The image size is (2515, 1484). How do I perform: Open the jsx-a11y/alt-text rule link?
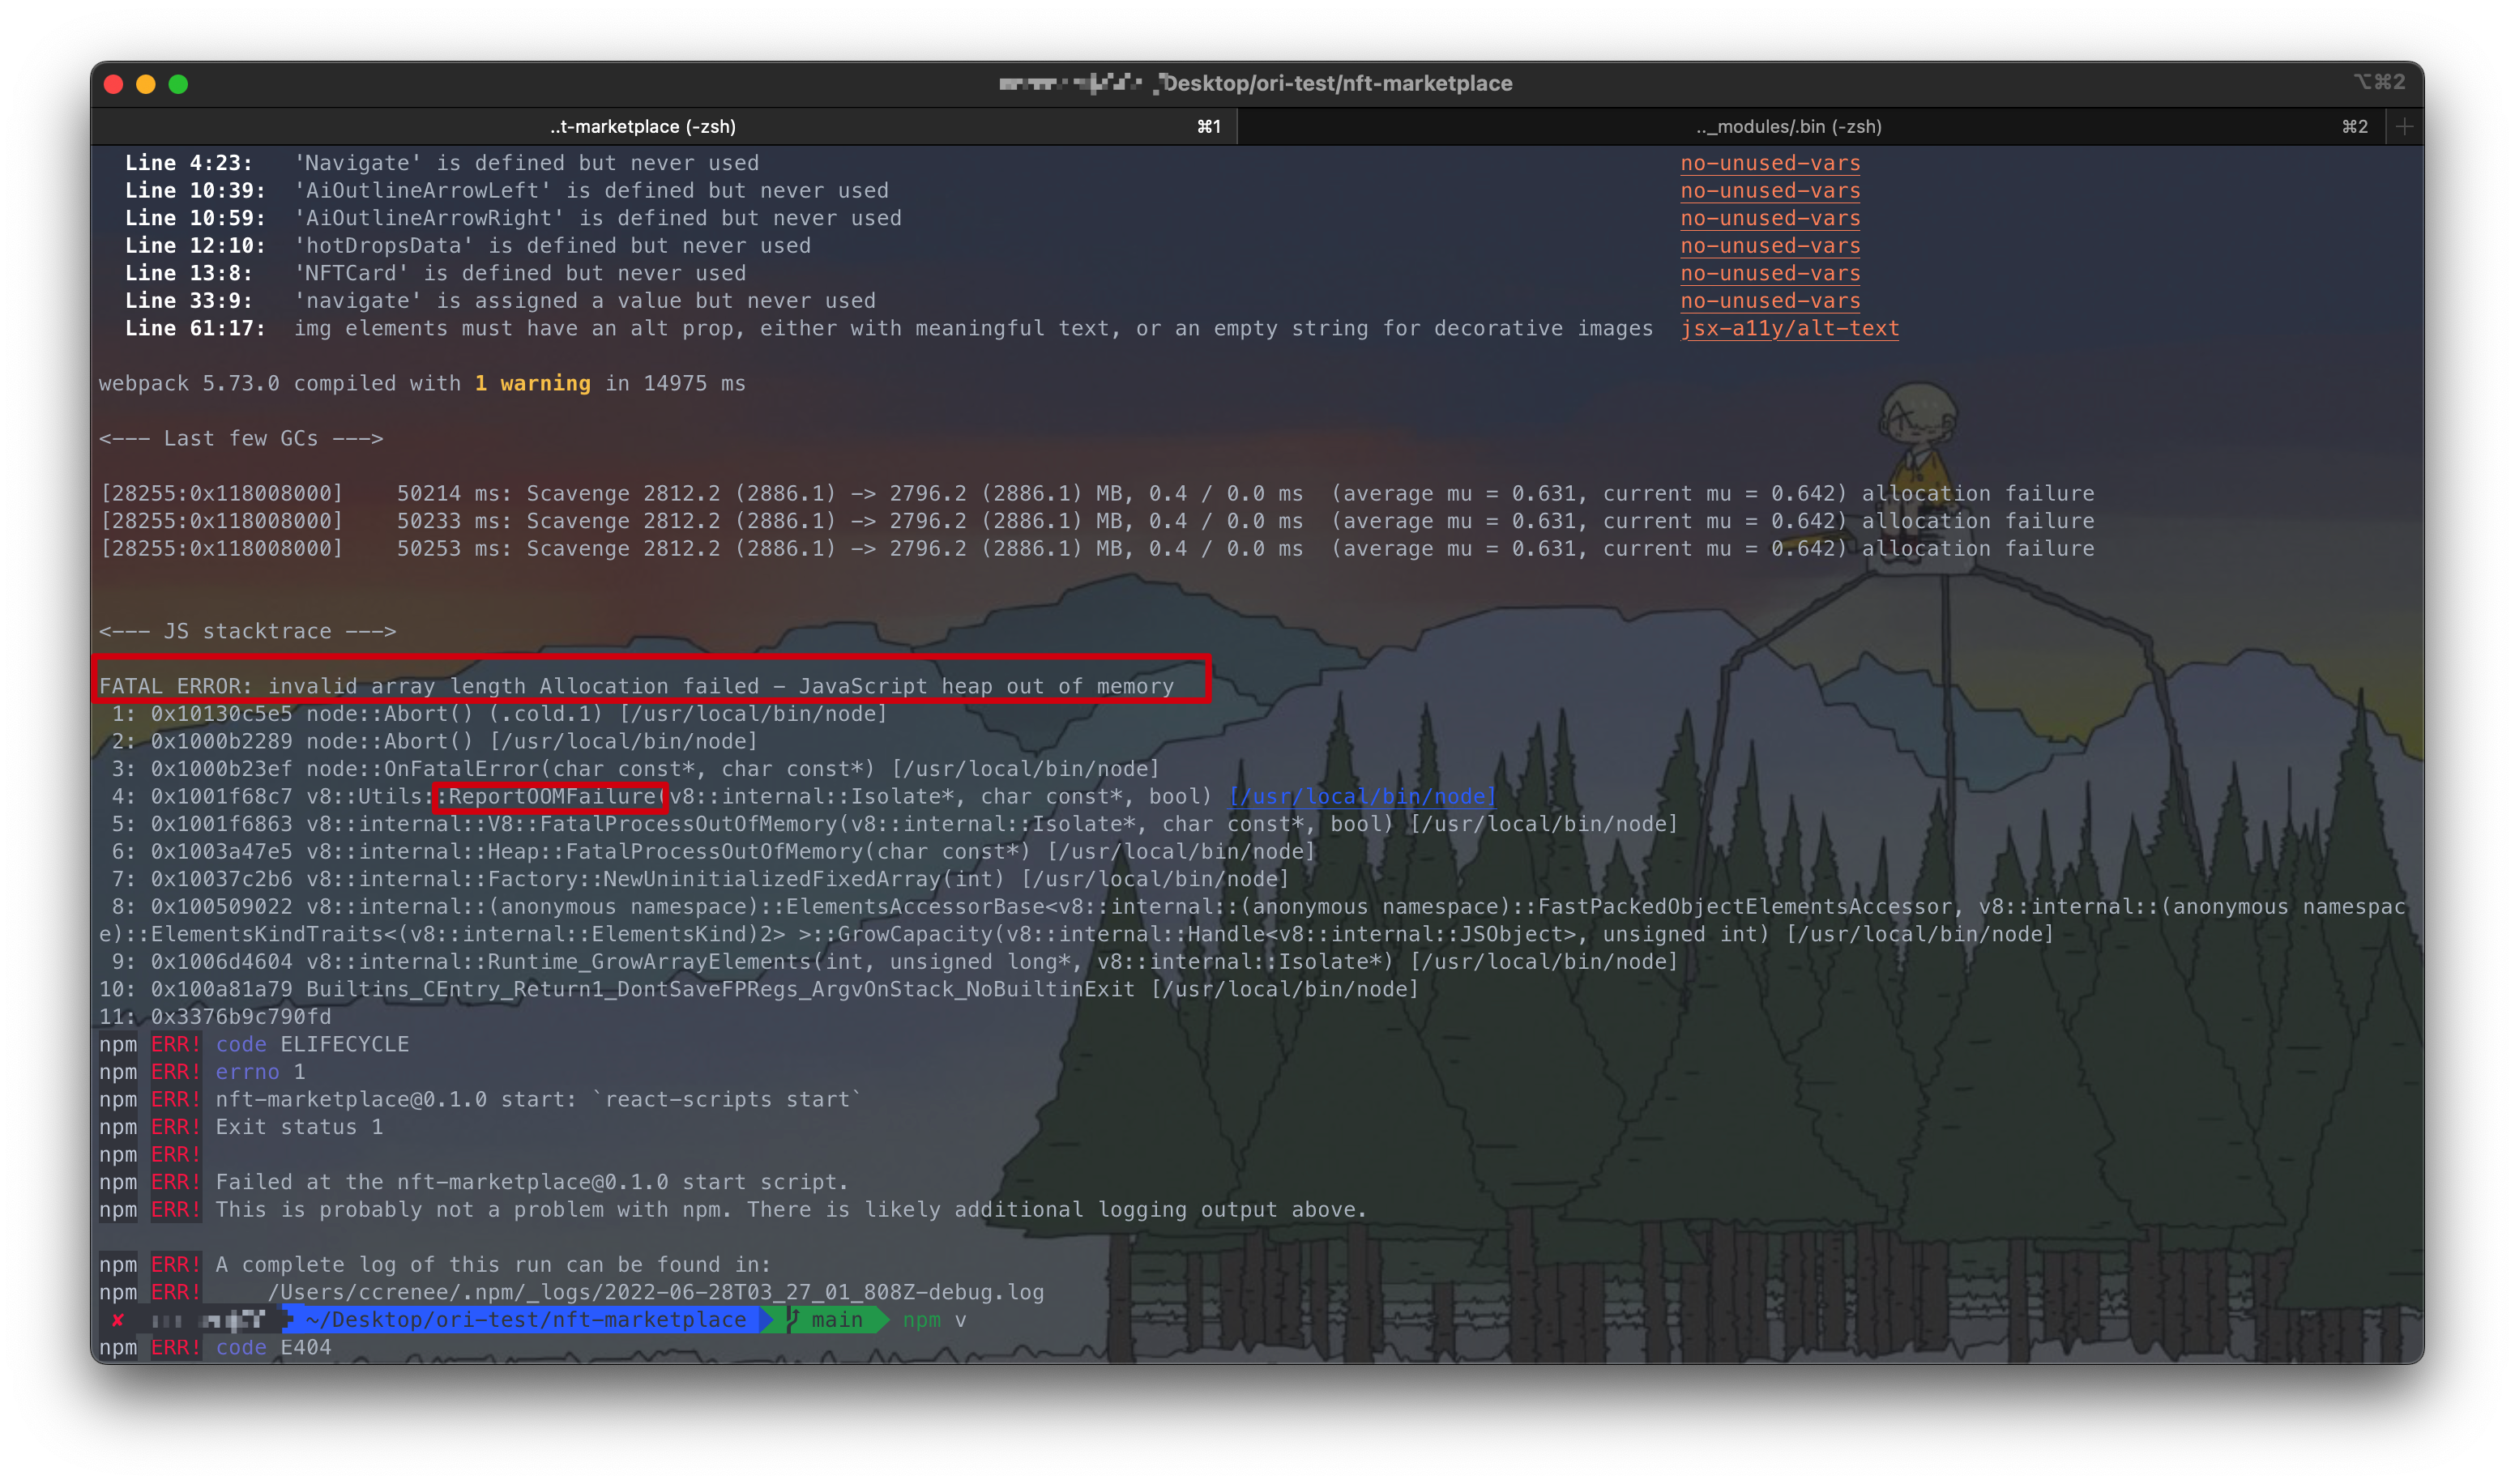click(1788, 329)
